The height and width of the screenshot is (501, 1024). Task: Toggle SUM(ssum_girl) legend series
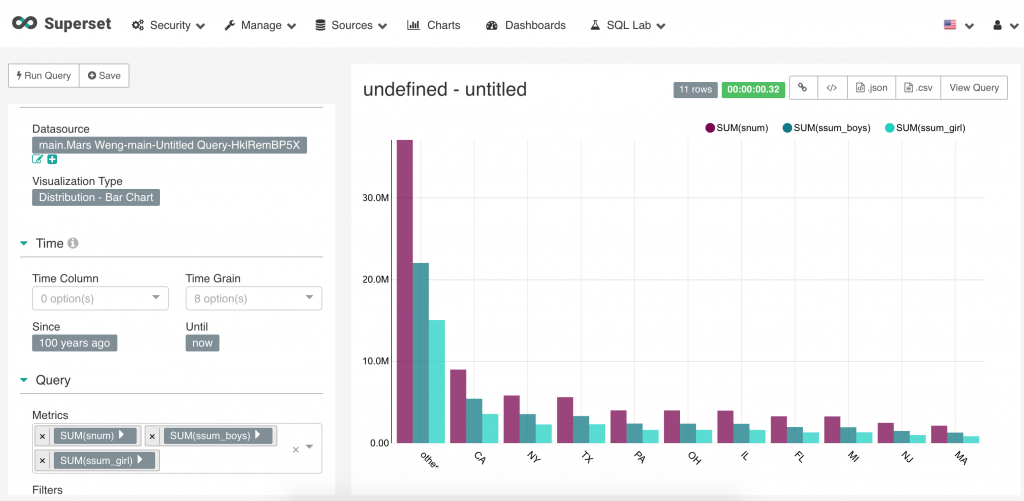[925, 128]
